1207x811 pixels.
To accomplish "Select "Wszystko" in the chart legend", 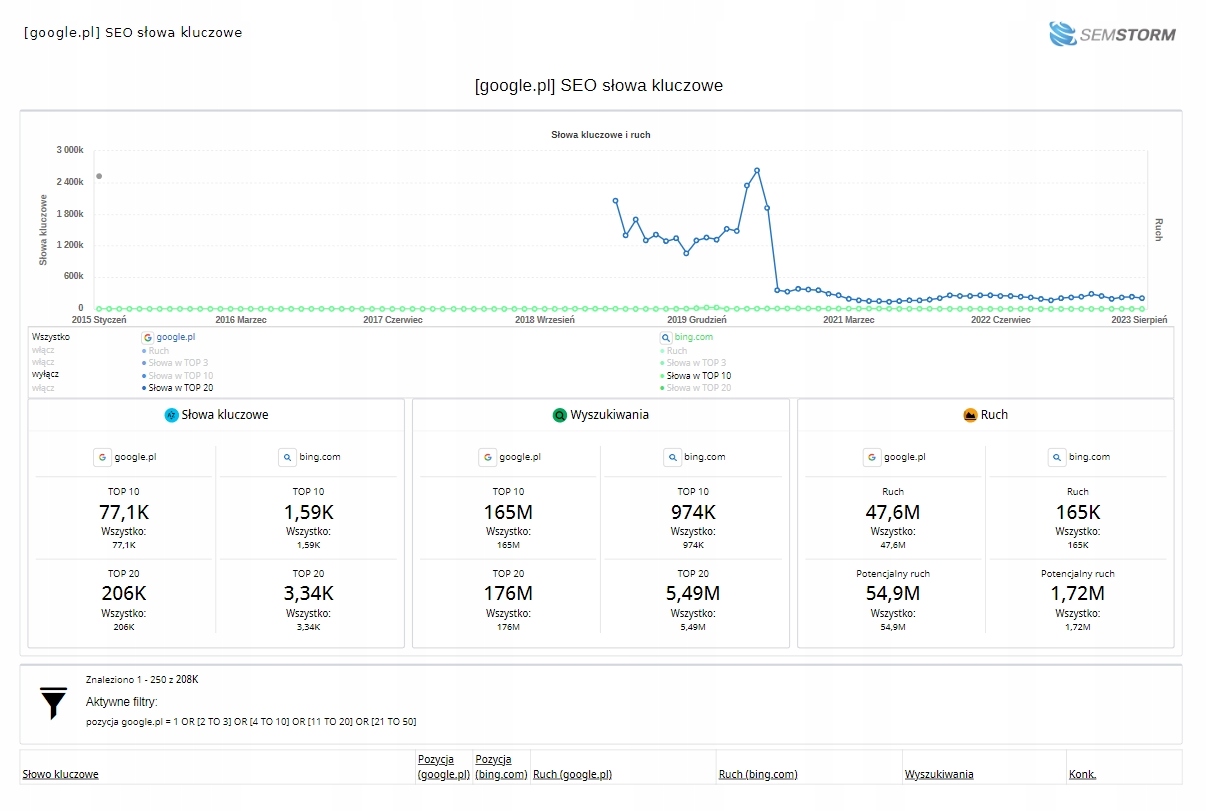I will click(x=51, y=338).
